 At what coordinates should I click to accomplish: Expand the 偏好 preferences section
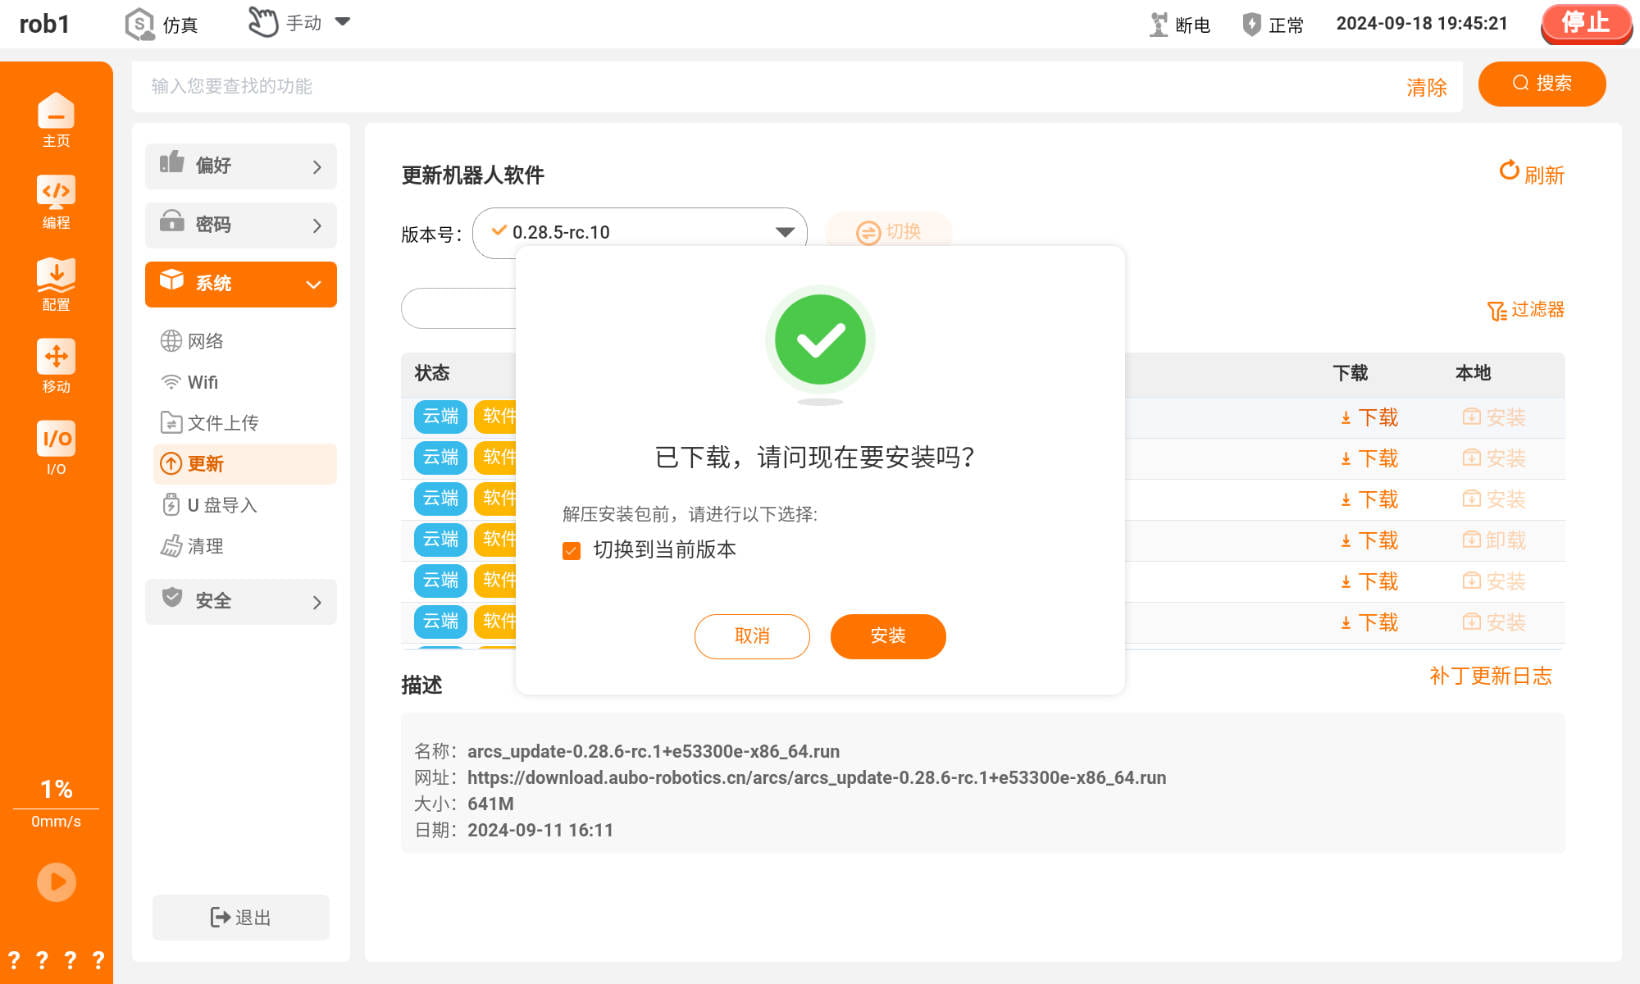(241, 166)
